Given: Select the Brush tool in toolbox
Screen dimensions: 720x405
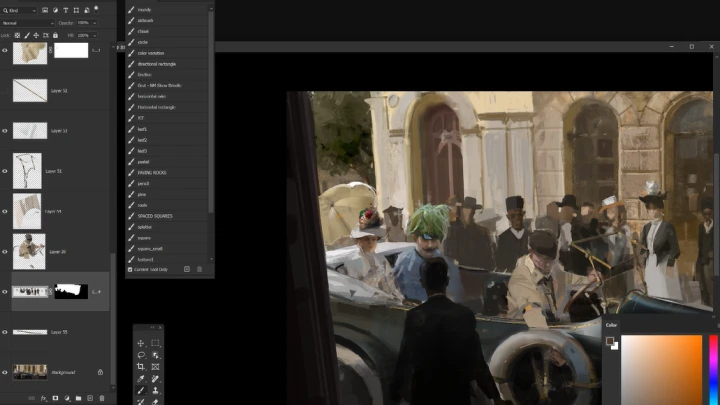Looking at the screenshot, I should [x=141, y=390].
